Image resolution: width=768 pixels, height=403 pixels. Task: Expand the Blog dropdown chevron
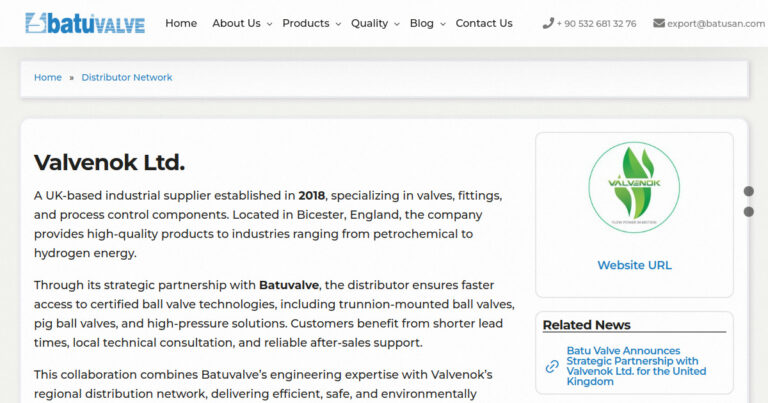coord(442,24)
